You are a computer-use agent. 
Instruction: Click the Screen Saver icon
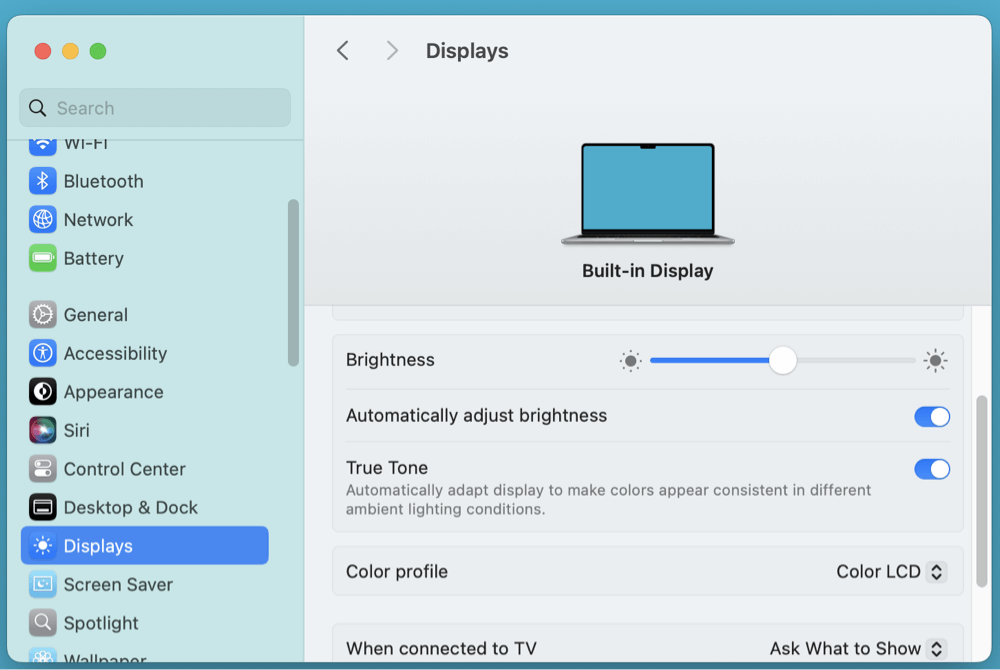(42, 584)
